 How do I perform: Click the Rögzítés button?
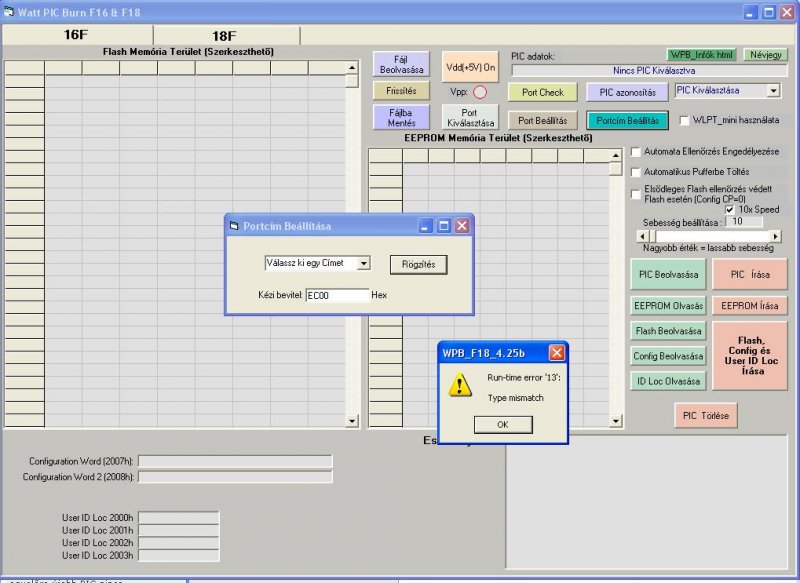pos(418,265)
